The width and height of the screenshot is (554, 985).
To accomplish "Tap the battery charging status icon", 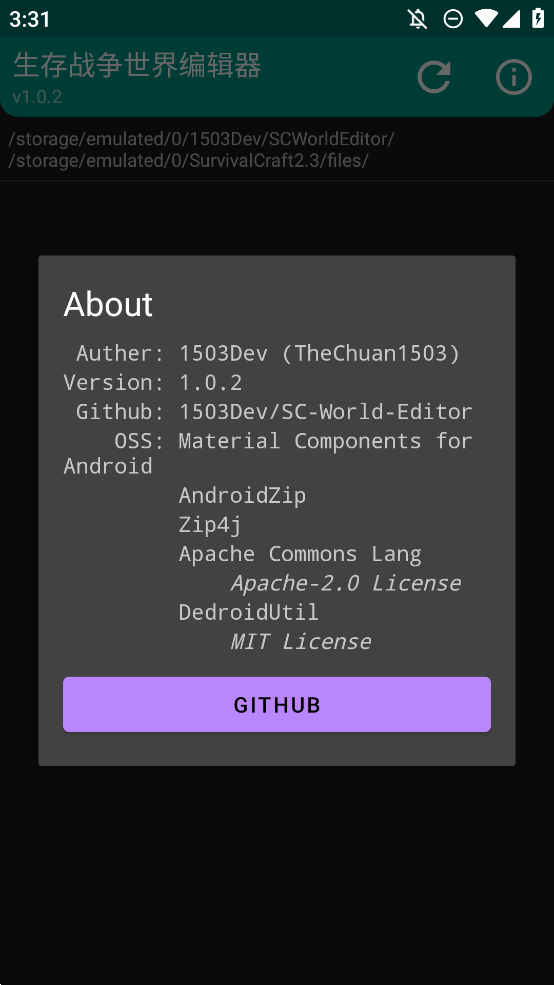I will tap(538, 18).
